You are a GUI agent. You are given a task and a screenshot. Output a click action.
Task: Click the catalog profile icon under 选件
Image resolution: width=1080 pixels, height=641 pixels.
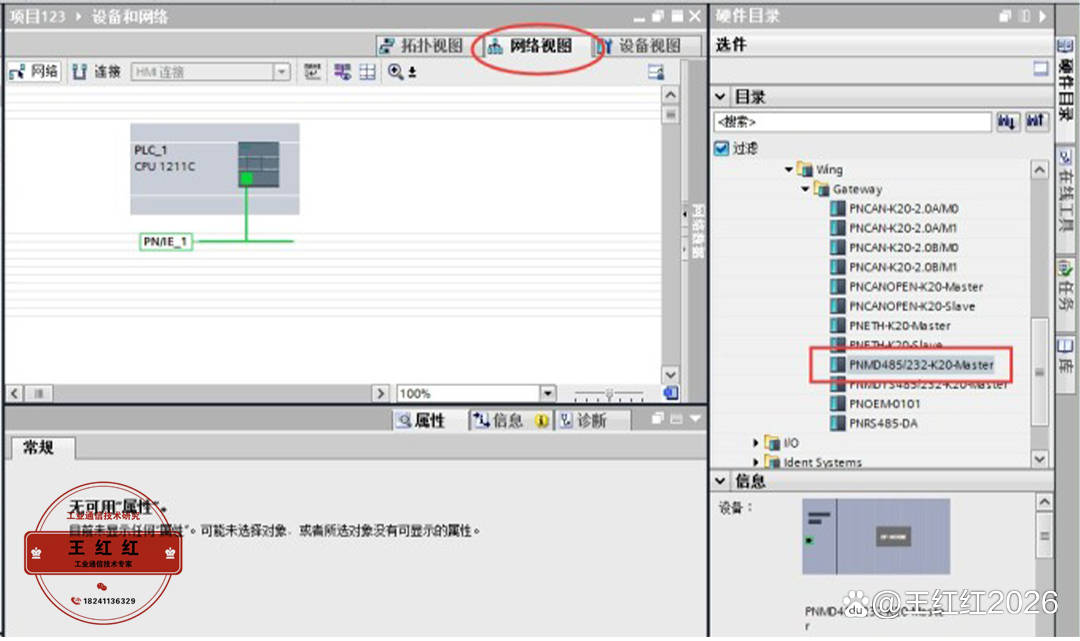1041,68
